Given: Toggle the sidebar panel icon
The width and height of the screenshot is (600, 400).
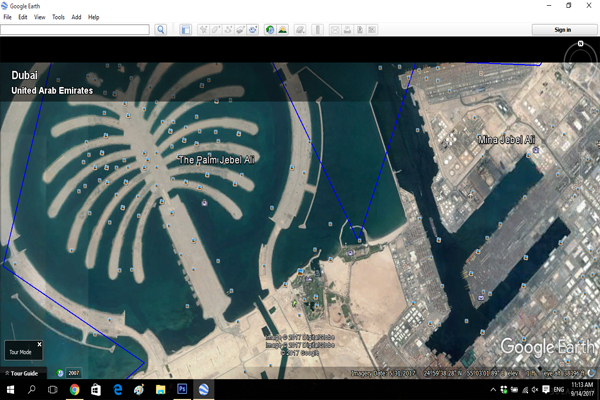Looking at the screenshot, I should point(186,29).
